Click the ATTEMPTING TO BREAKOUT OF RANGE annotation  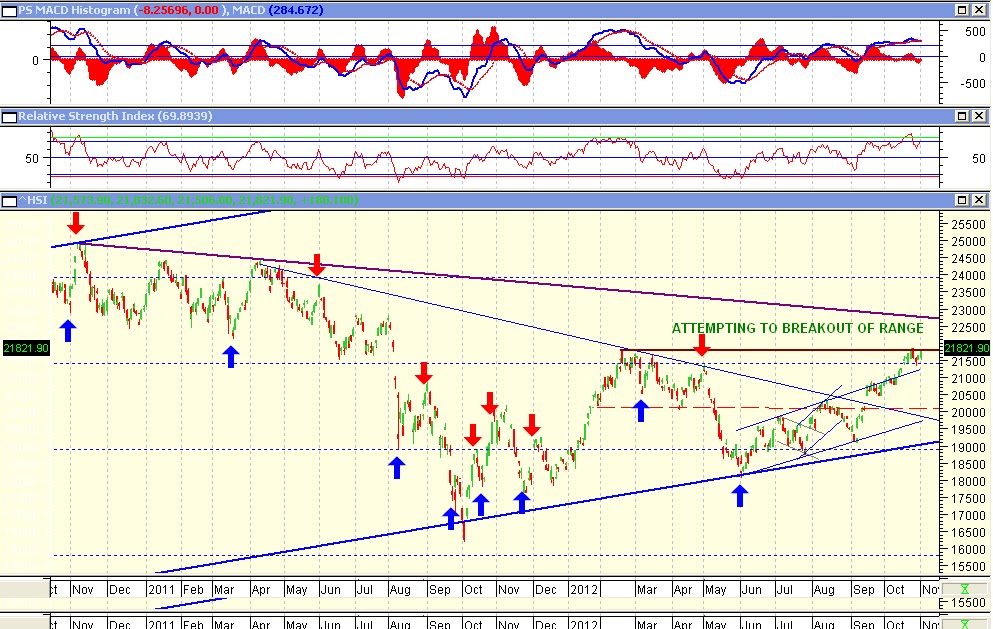797,328
